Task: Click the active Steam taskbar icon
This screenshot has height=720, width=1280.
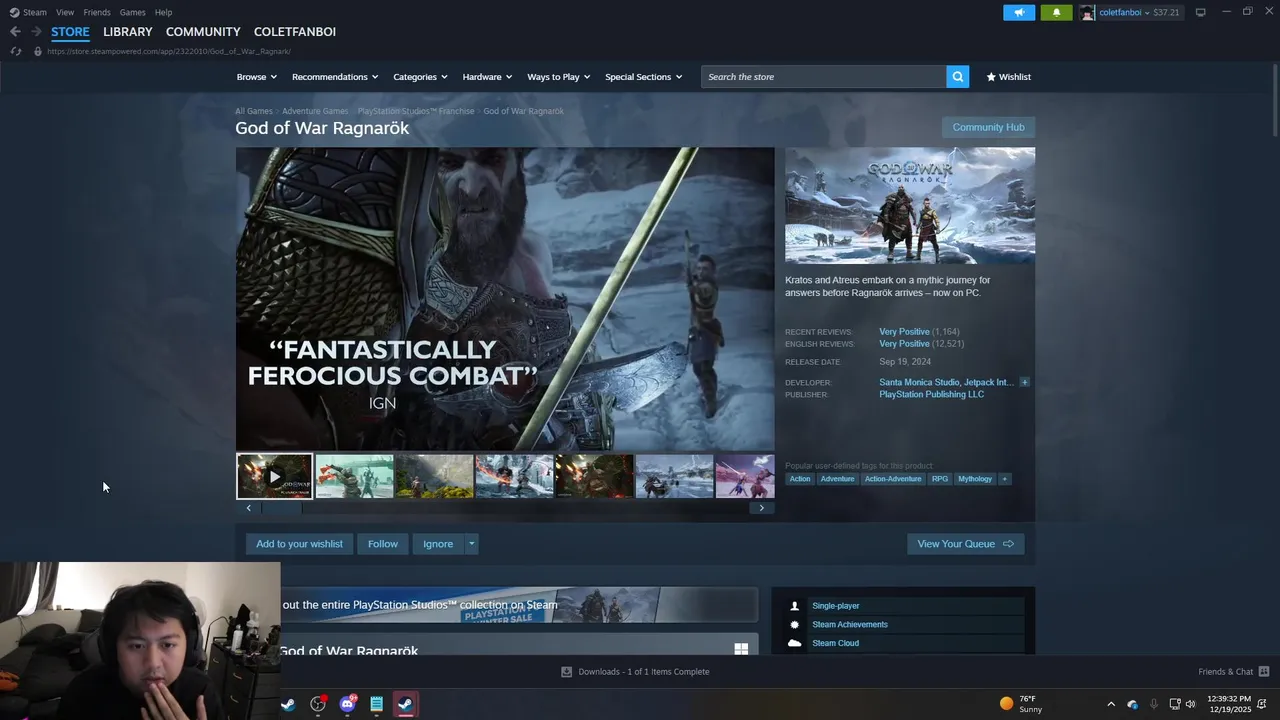Action: coord(405,704)
